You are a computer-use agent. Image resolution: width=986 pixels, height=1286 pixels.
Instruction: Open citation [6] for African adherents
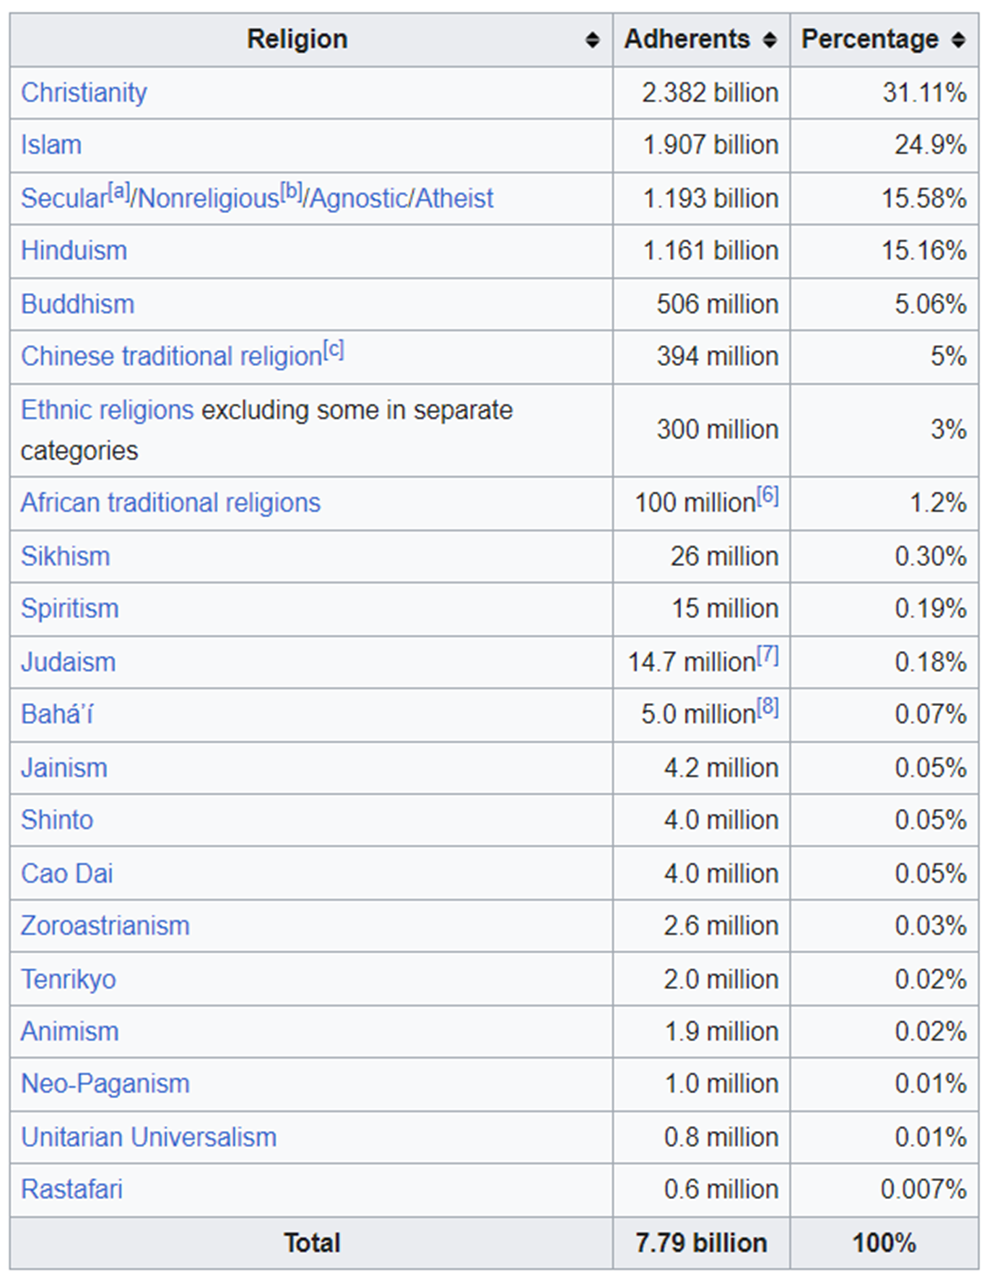click(767, 495)
